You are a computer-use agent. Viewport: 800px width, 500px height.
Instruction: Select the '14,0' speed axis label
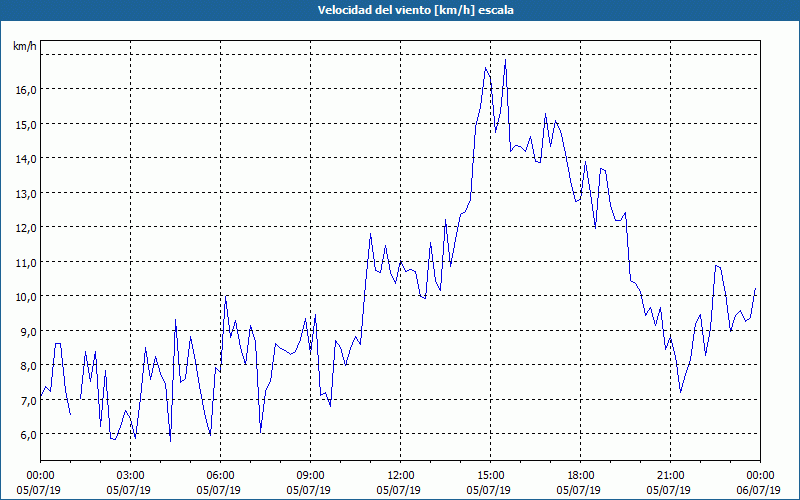pyautogui.click(x=25, y=159)
